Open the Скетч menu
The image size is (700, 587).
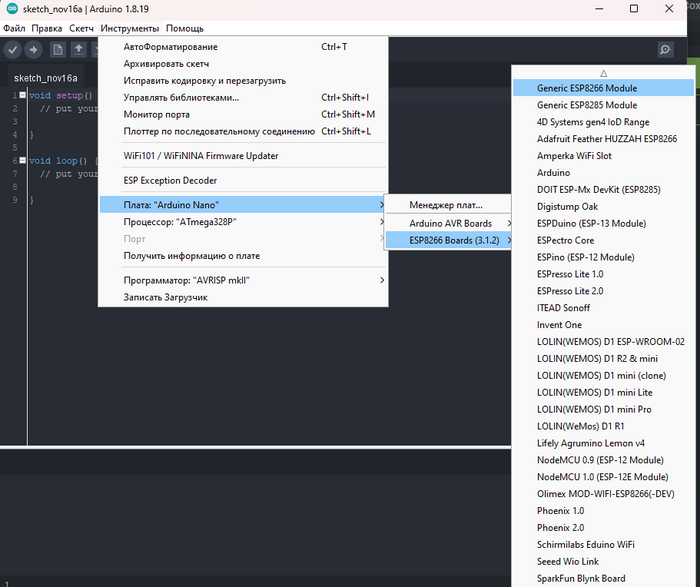(x=81, y=29)
